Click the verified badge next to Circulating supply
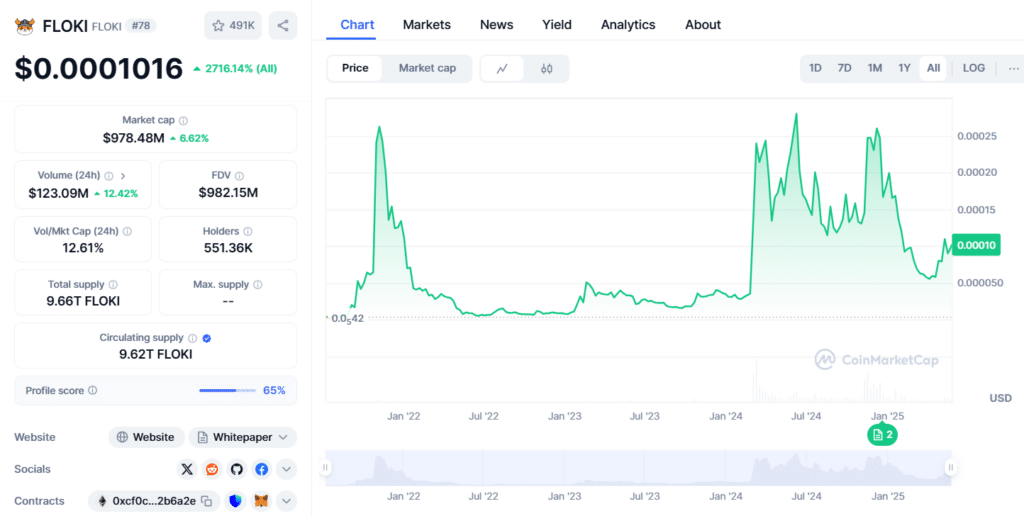Screen dimensions: 1024x516 coord(207,338)
